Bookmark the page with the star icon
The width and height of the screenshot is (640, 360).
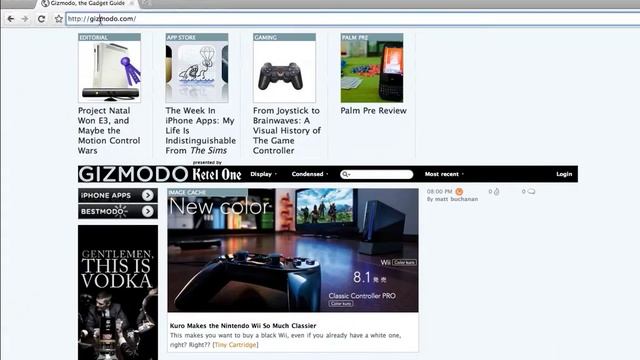click(58, 19)
